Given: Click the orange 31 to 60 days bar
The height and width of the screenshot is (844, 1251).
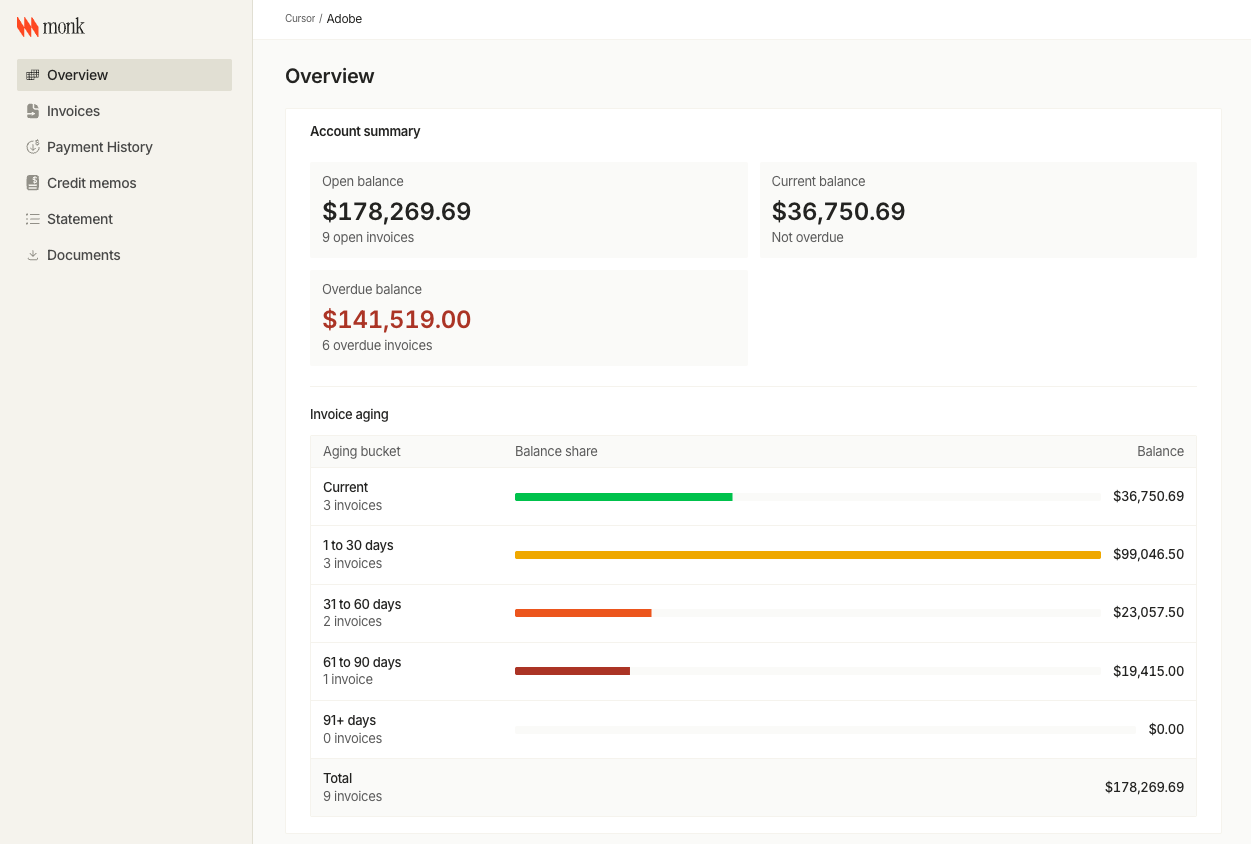Looking at the screenshot, I should tap(583, 613).
